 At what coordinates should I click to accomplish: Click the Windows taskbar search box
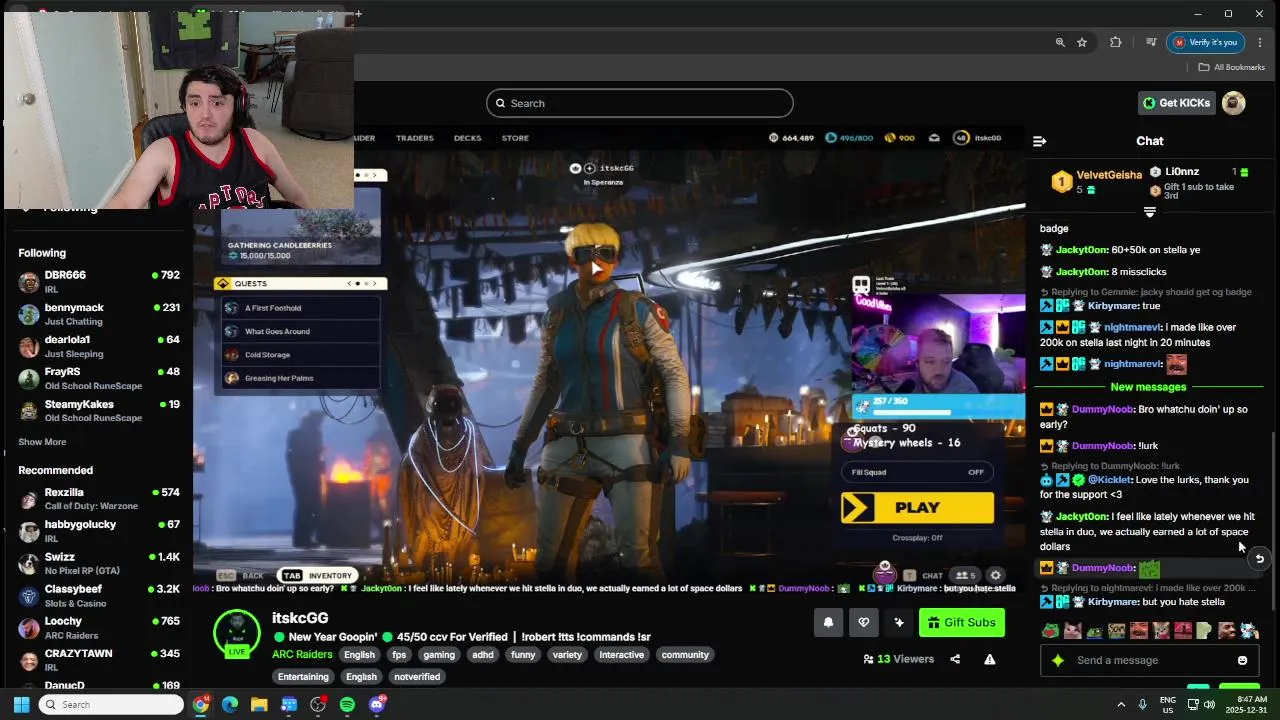click(112, 704)
